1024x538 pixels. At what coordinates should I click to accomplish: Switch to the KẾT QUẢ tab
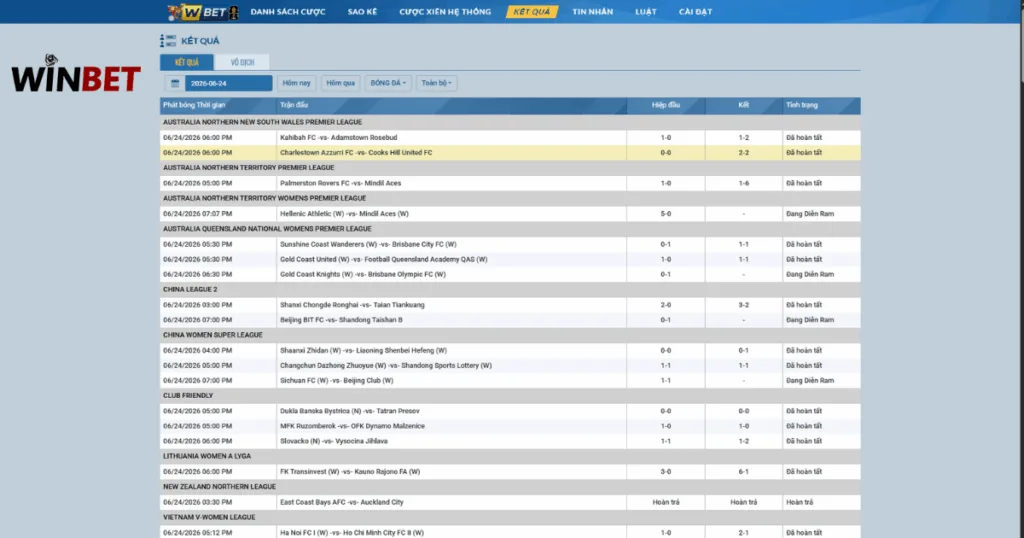(x=187, y=62)
